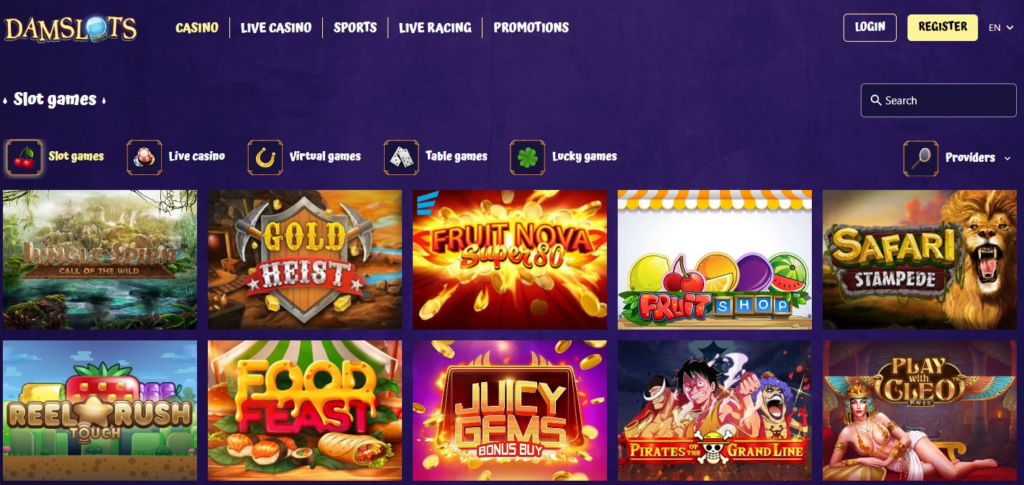Image resolution: width=1024 pixels, height=485 pixels.
Task: Launch the Gold Heist game thumbnail
Action: tap(305, 259)
